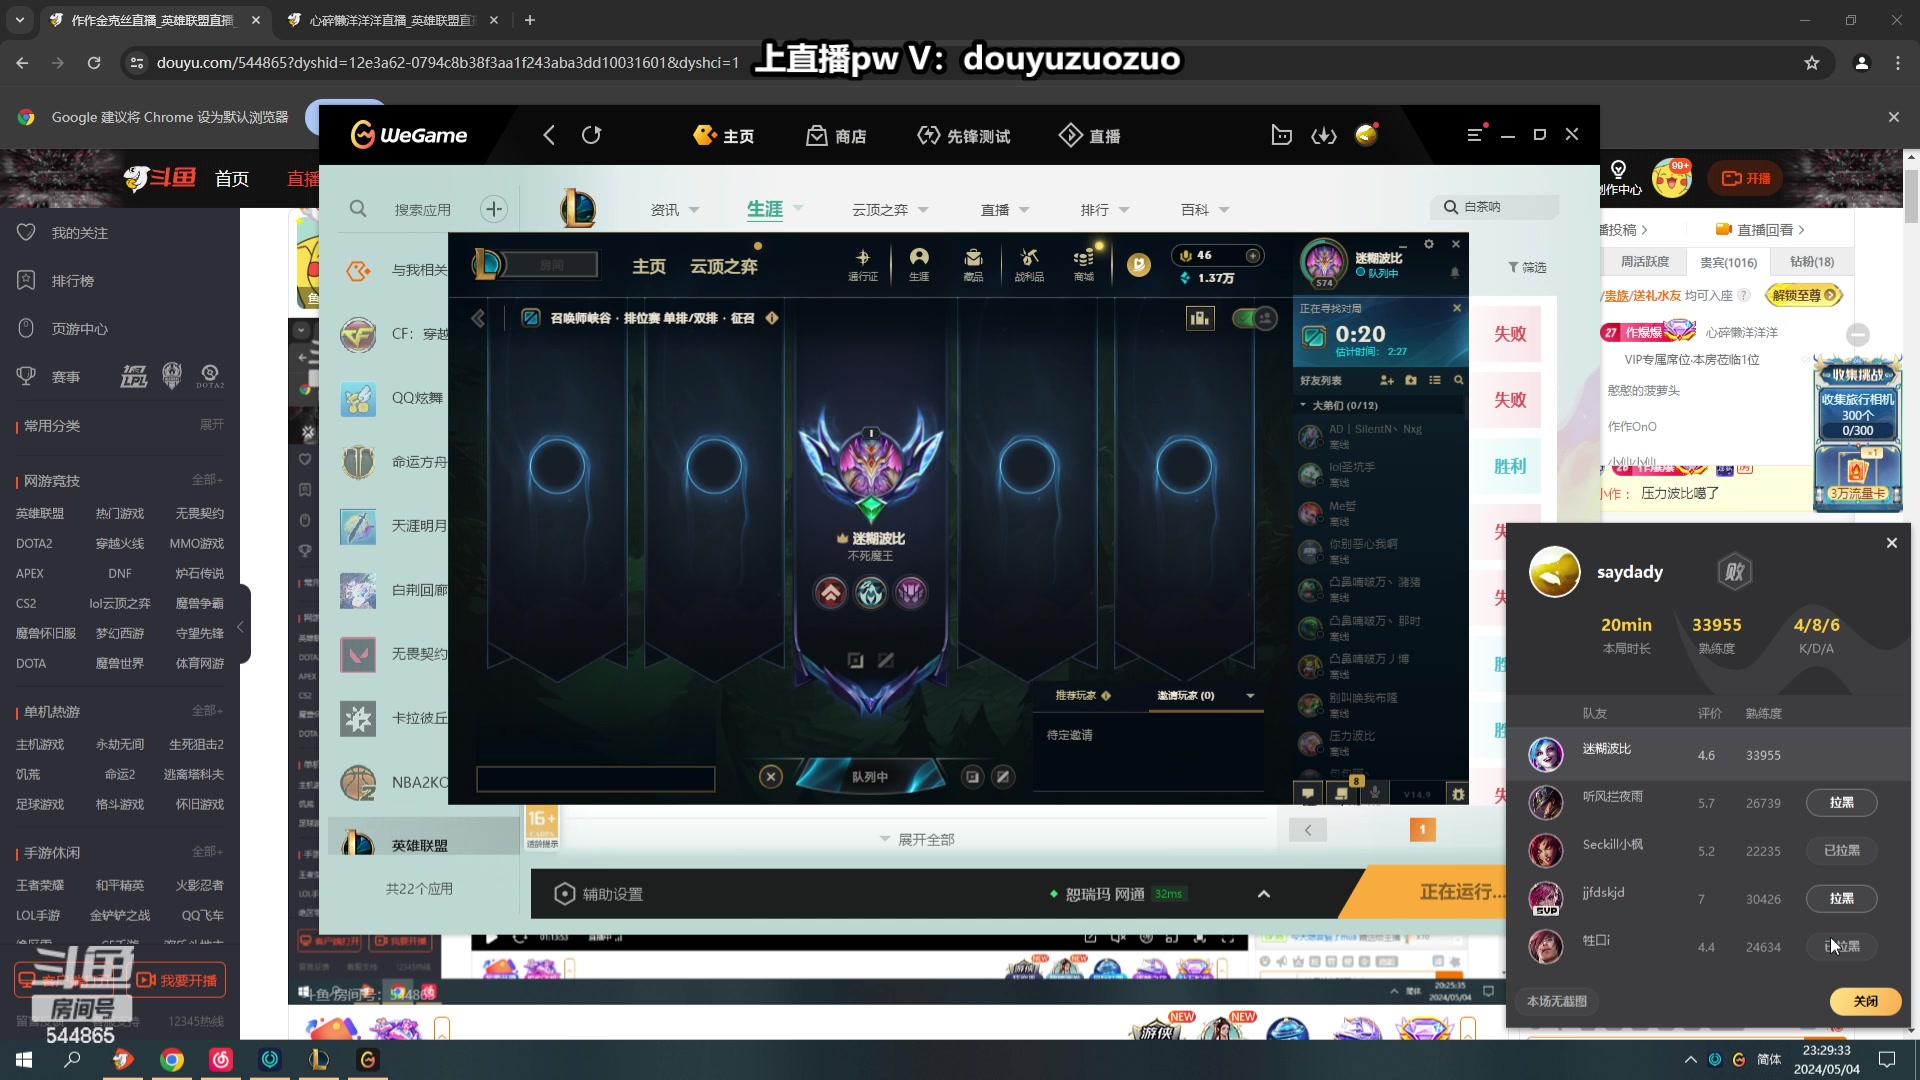Screen dimensions: 1920x1080
Task: Close the 正在寻找对局 queue timer panel
Action: (1457, 308)
